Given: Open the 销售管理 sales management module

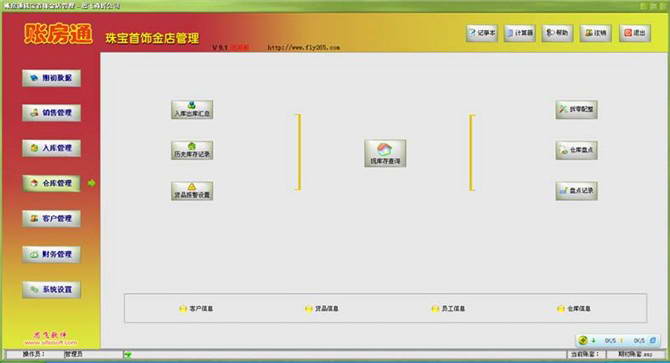Looking at the screenshot, I should 51,113.
